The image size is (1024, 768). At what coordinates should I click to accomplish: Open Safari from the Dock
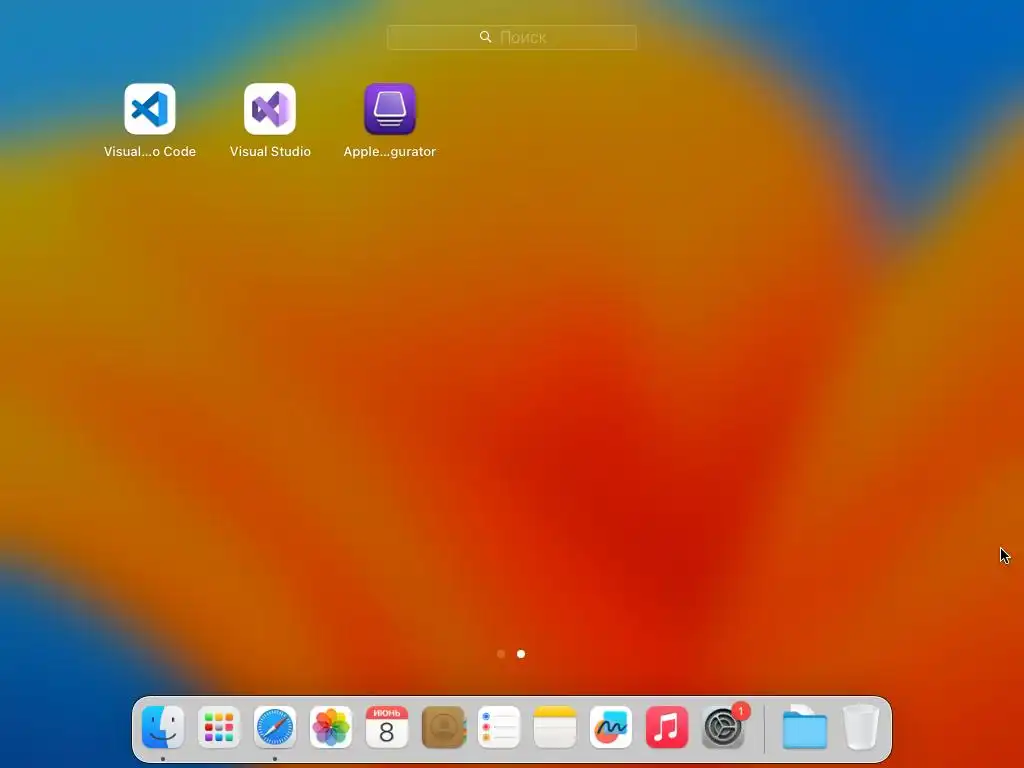pos(275,727)
